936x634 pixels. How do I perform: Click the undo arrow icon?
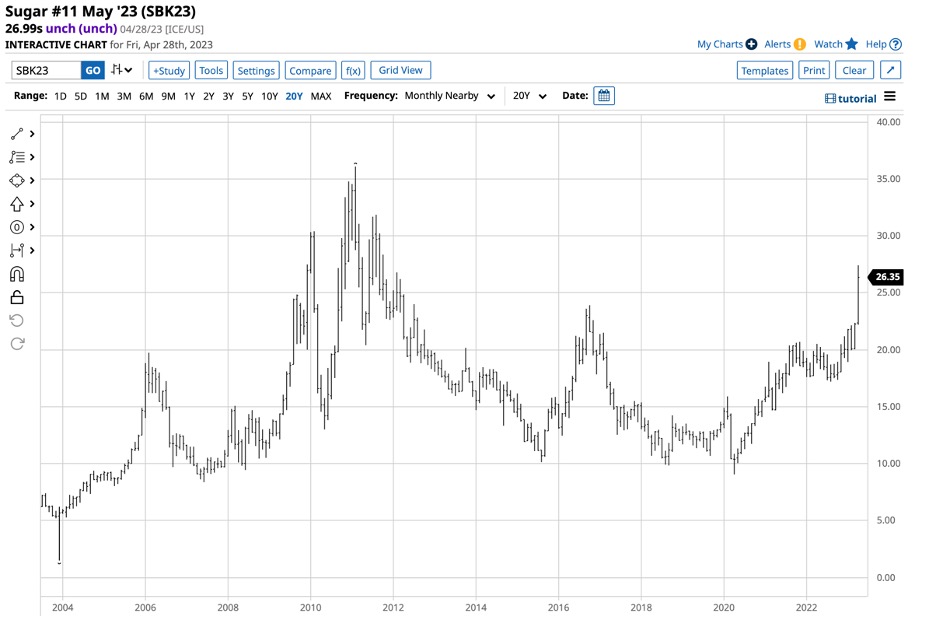click(x=17, y=321)
